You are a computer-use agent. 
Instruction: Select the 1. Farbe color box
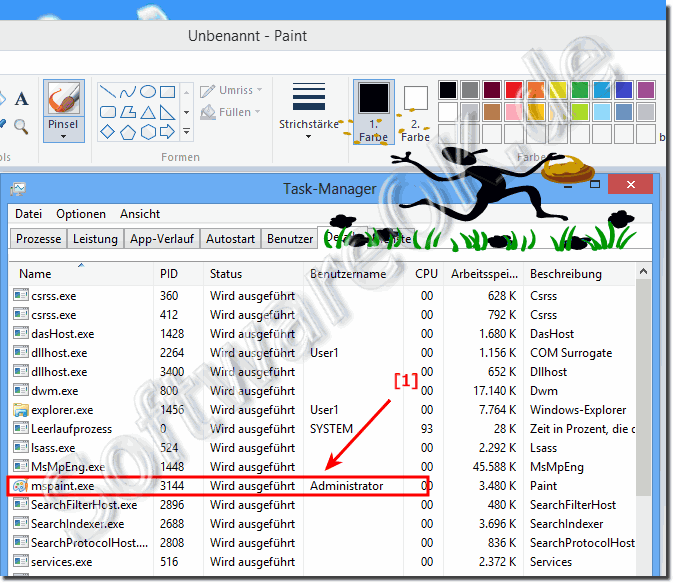point(373,112)
